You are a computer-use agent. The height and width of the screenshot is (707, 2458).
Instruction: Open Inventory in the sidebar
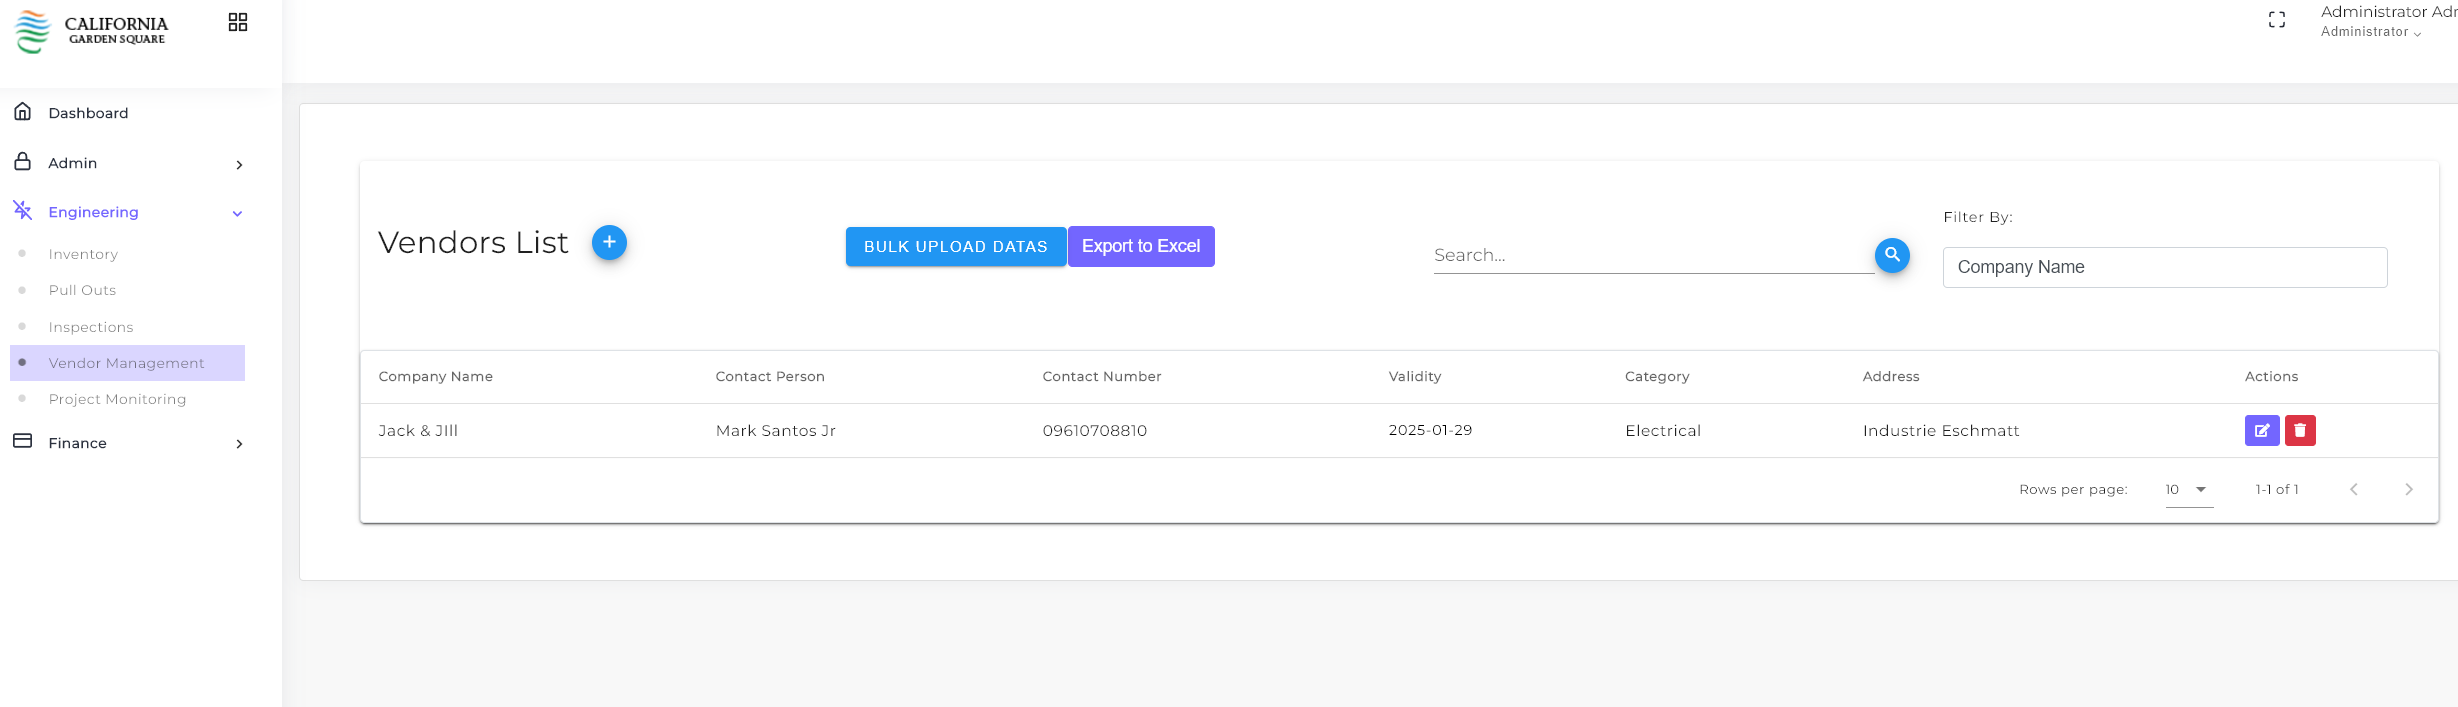click(83, 254)
